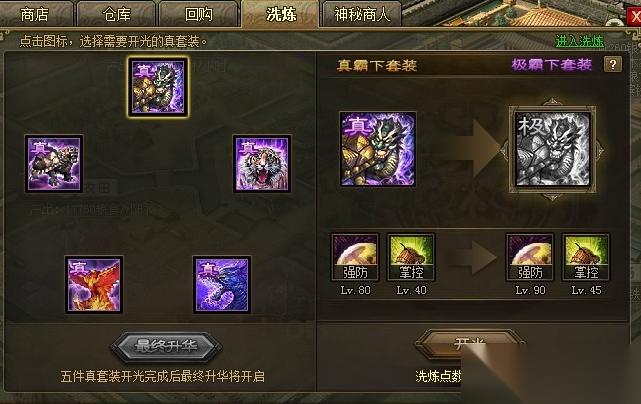Select the true blue dragon set icon
Screen dimensions: 641x404
tap(222, 285)
